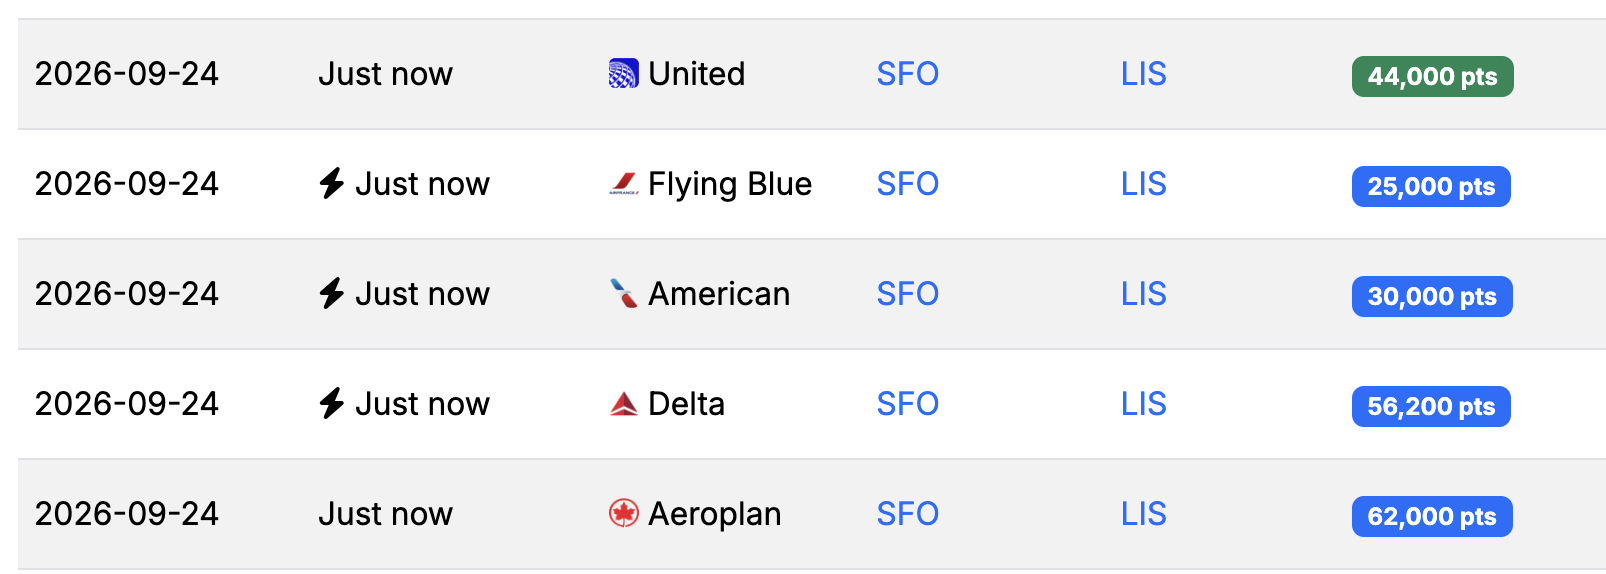Follow the SFO link in United row
The height and width of the screenshot is (574, 1606).
(908, 74)
